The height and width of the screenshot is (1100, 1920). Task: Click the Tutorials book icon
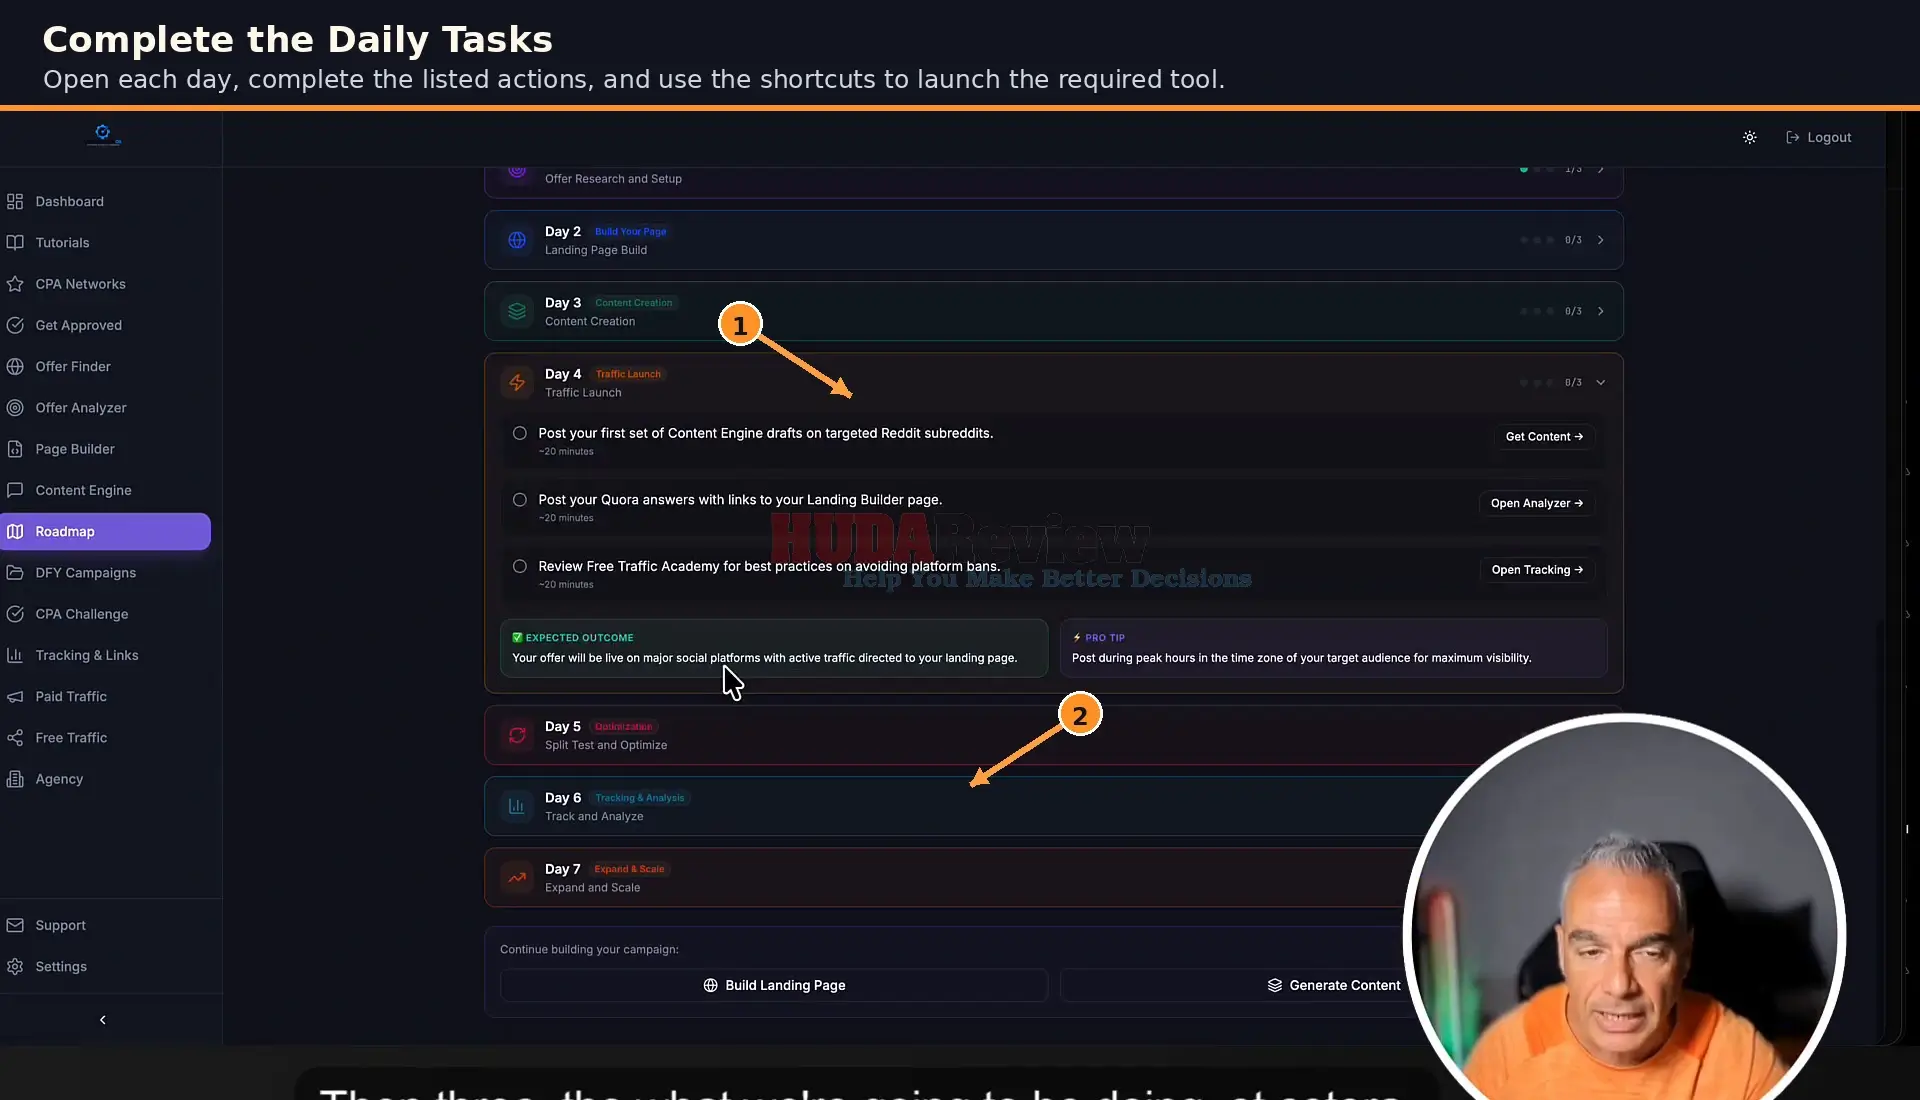(x=15, y=242)
